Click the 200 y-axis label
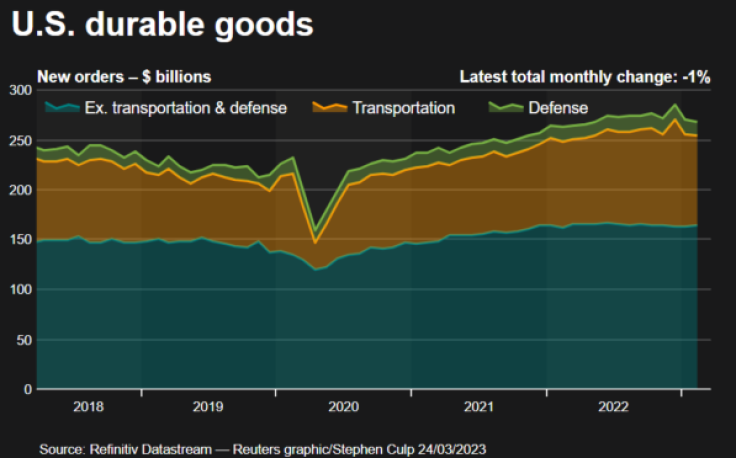 (x=21, y=190)
